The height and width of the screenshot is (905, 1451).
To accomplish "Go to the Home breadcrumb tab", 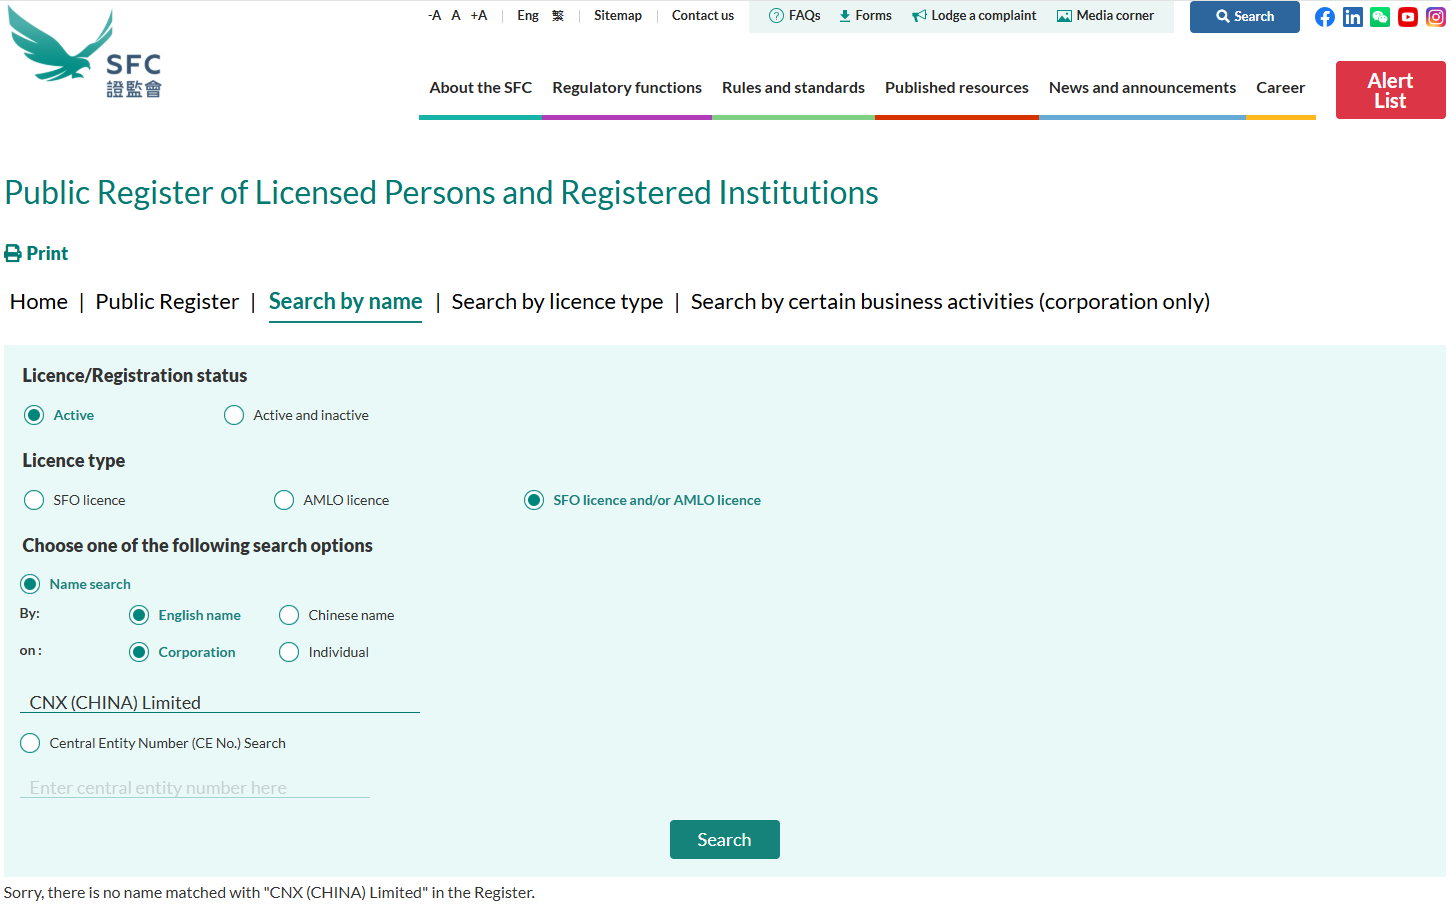I will tap(39, 302).
